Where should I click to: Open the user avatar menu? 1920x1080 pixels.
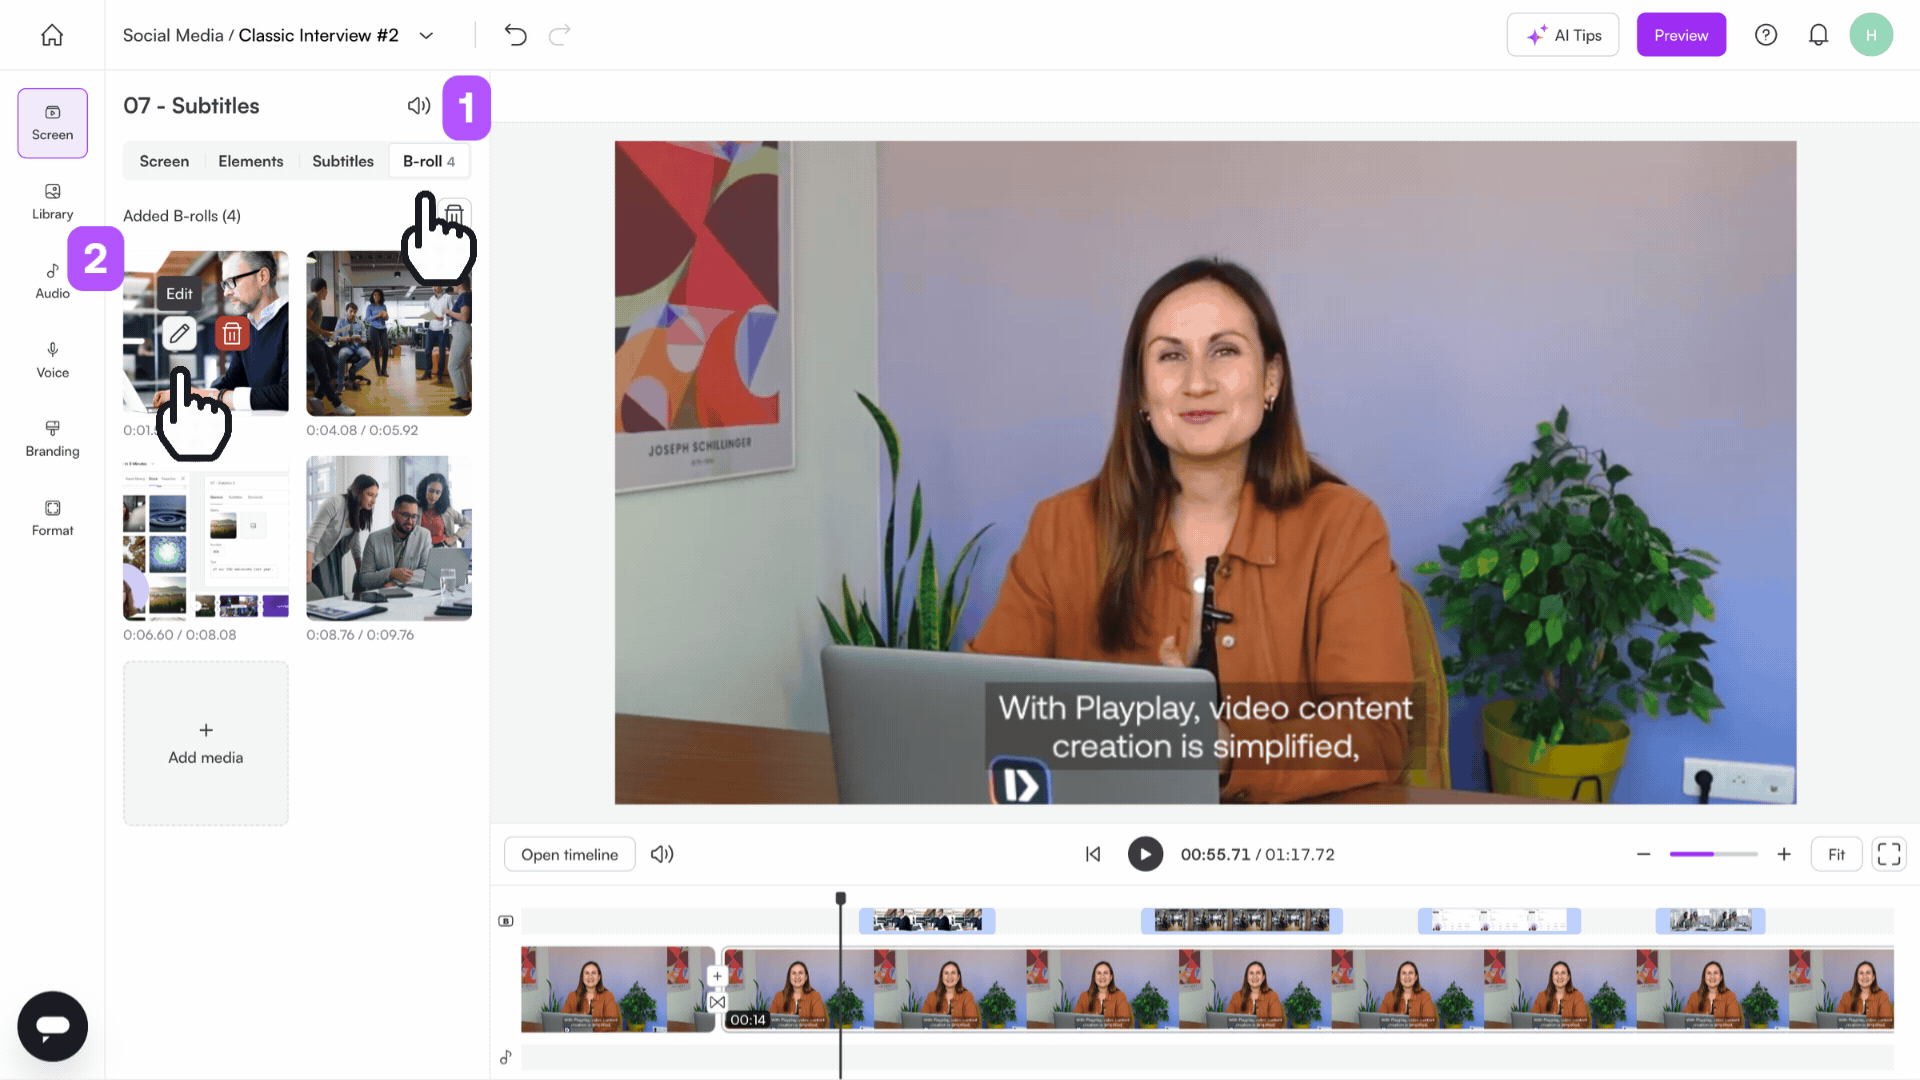[1871, 35]
